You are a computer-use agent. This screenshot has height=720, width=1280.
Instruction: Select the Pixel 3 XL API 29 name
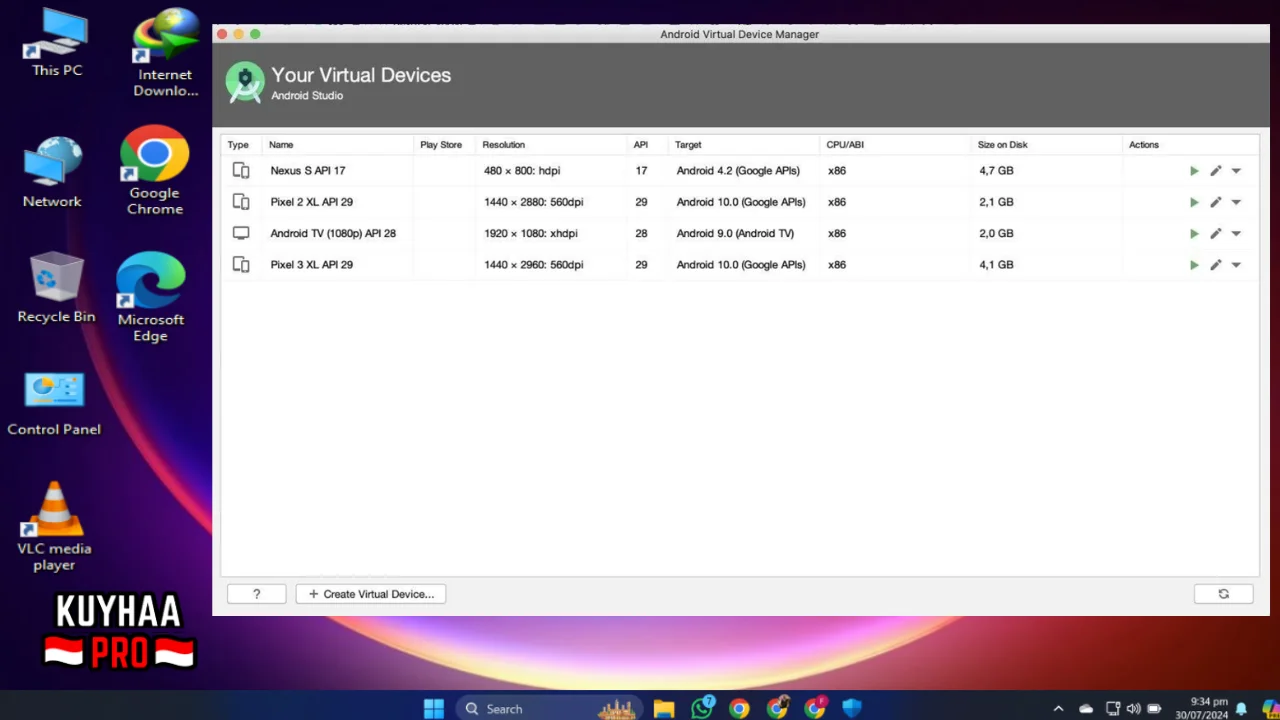[312, 265]
